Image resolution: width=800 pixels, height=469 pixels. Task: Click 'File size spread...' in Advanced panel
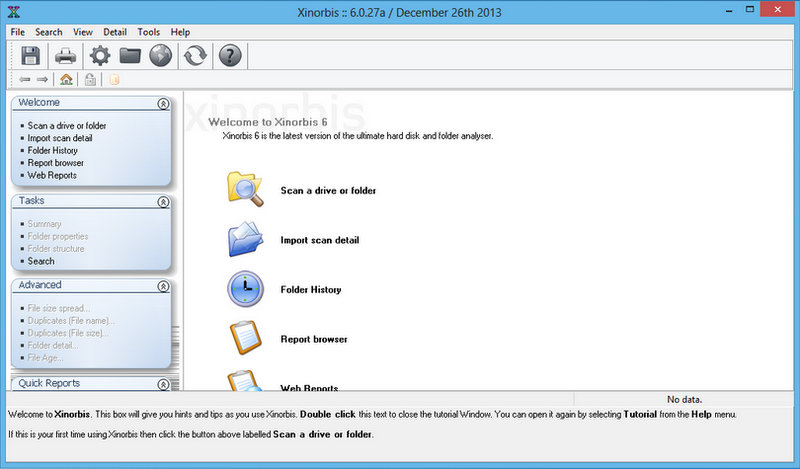59,308
